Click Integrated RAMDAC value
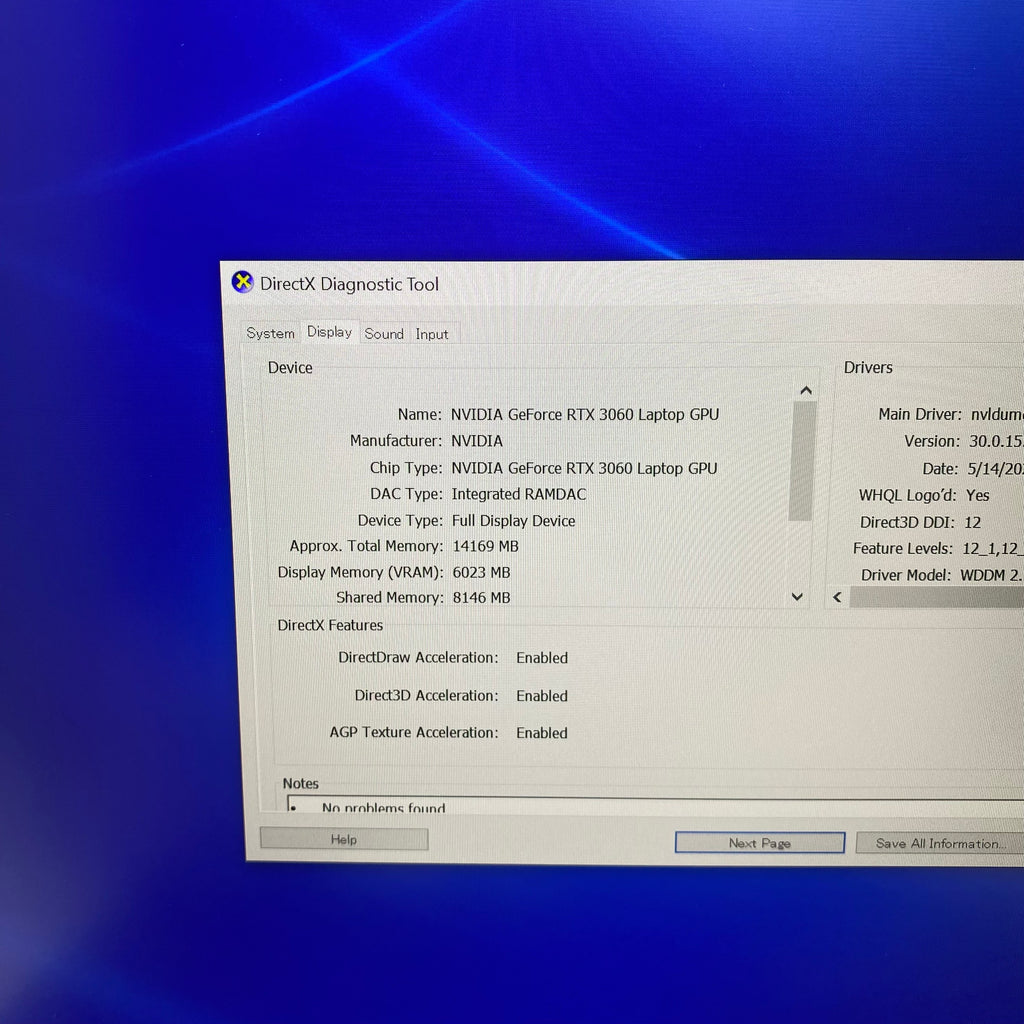This screenshot has height=1024, width=1024. point(519,494)
